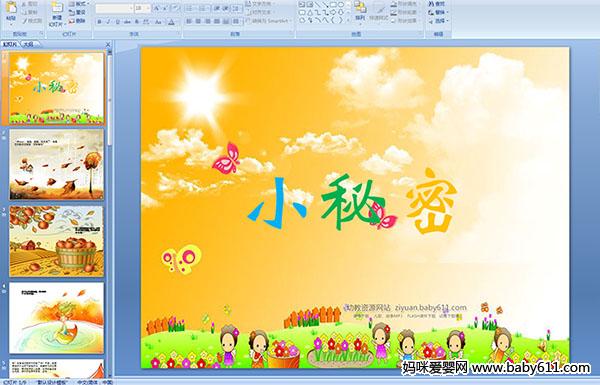Screen dimensions: 600x385
Task: Click the Reset (重设) slide button
Action: [77, 12]
